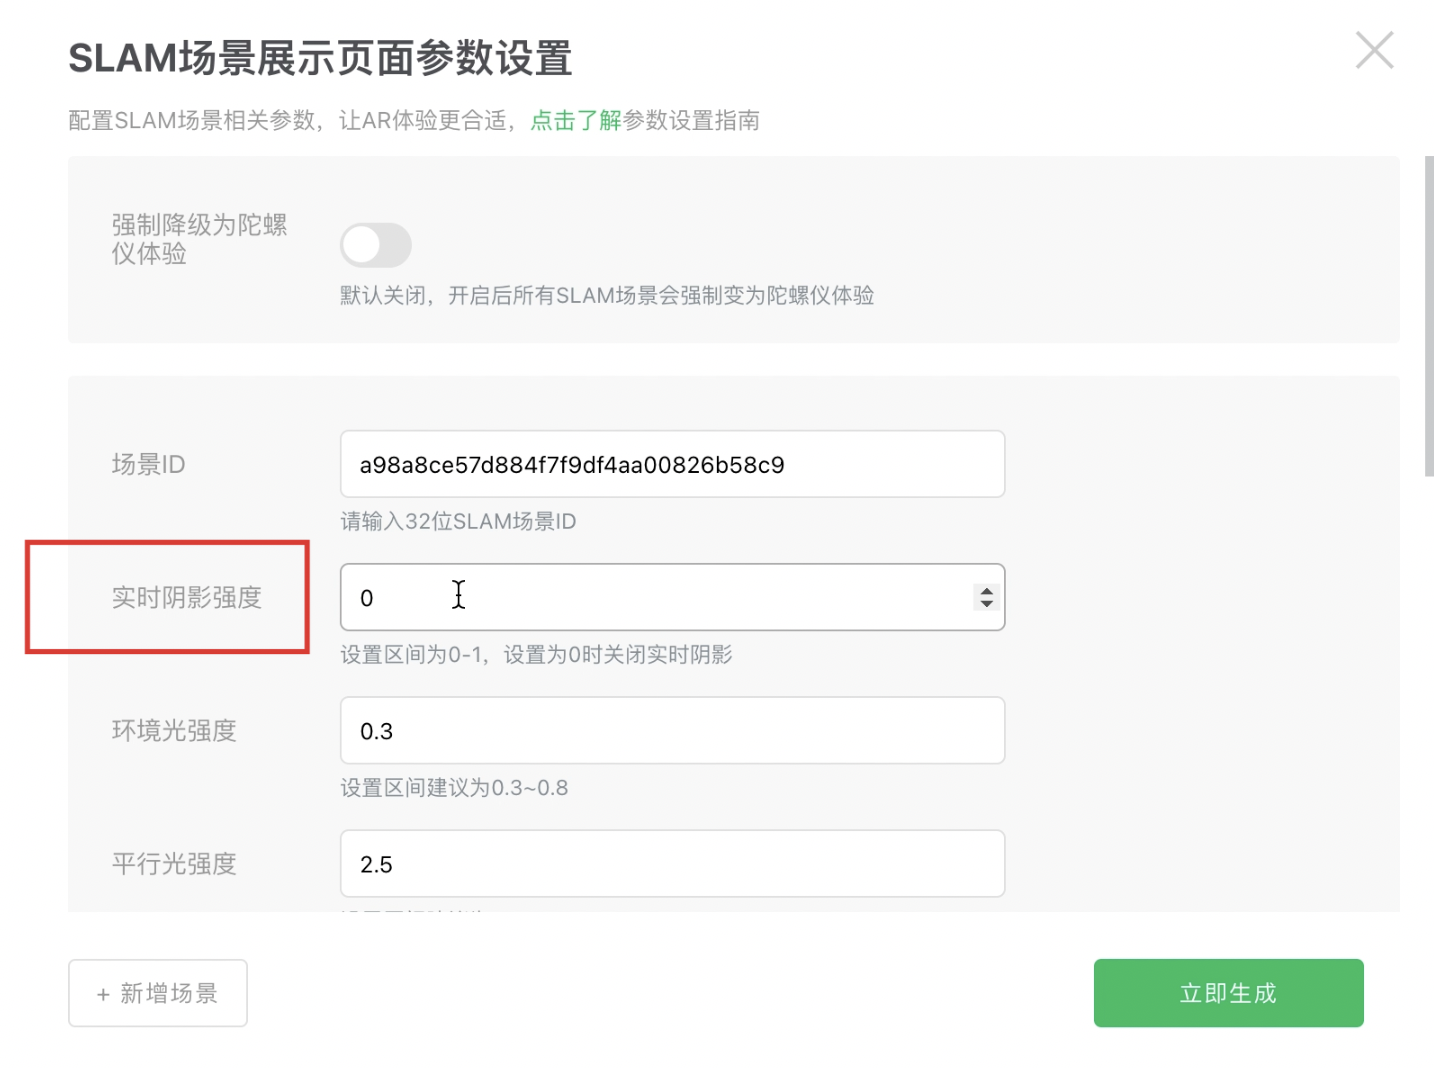Open the 点击了解 parameter guide link
1434x1068 pixels.
(x=575, y=121)
